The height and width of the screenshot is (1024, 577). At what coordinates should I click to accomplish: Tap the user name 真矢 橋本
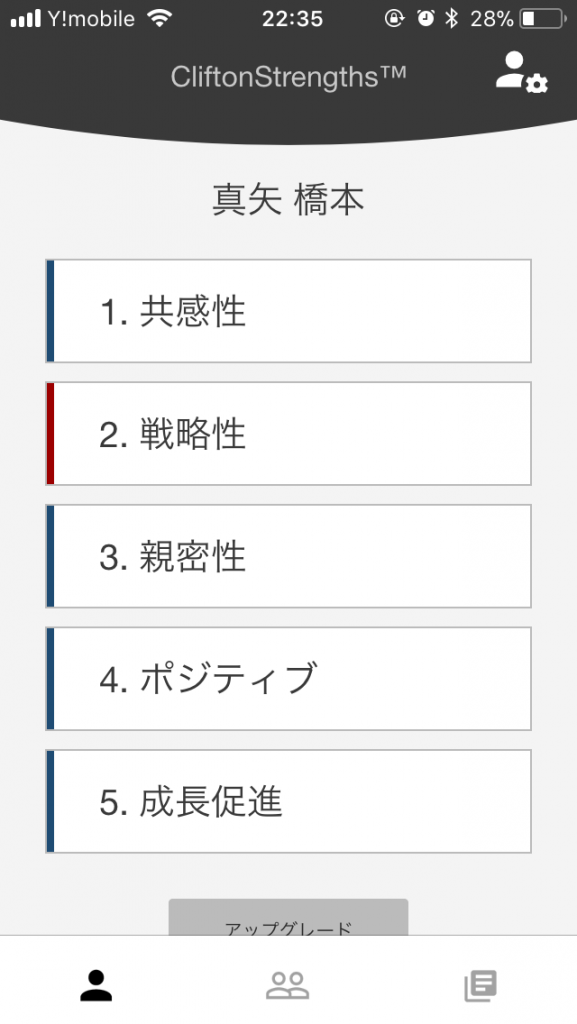288,199
